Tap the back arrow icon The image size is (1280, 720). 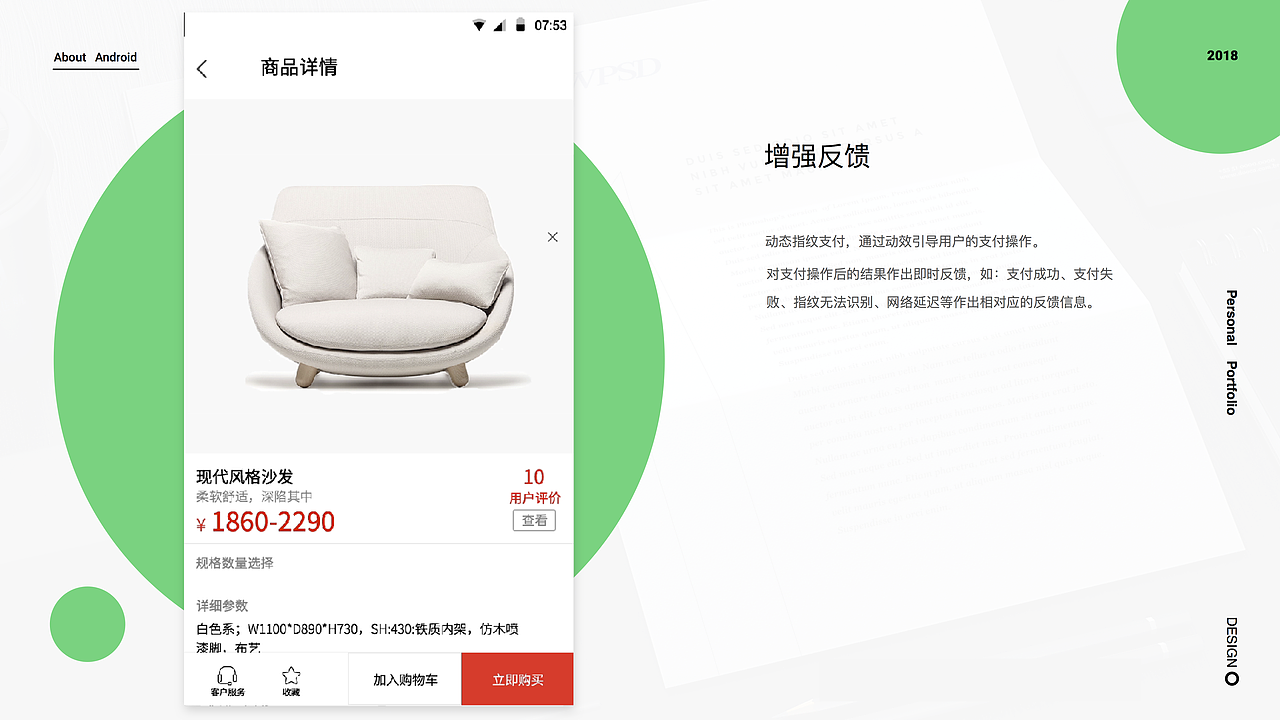[x=202, y=68]
